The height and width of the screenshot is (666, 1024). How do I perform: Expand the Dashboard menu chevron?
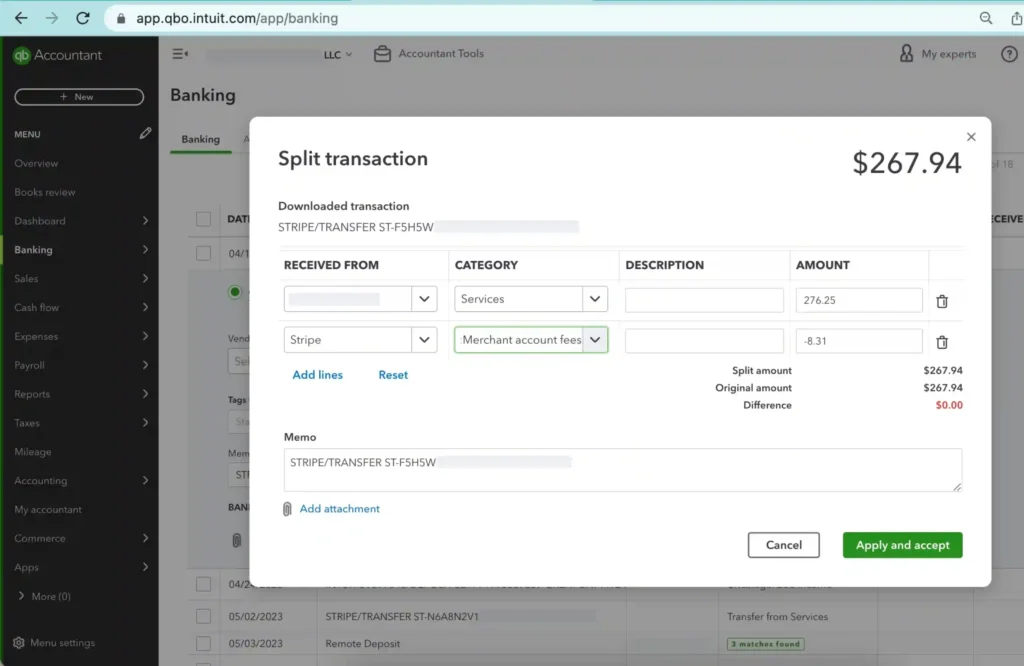tap(145, 221)
